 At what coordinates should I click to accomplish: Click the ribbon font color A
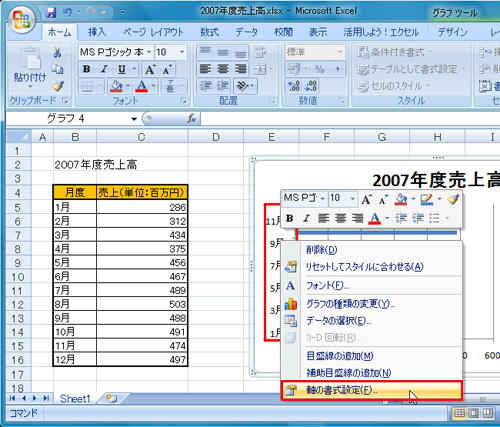142,87
